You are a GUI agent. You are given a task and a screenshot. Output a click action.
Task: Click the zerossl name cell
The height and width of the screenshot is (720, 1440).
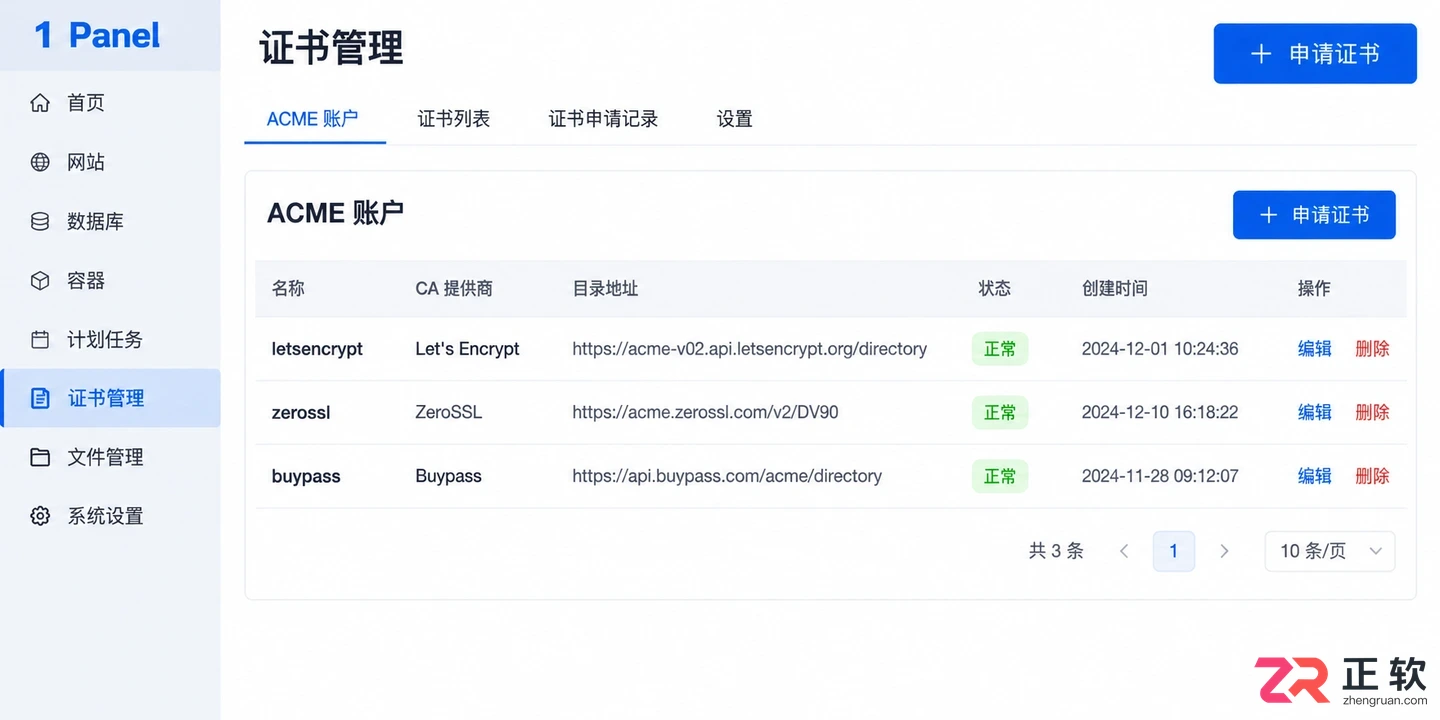(301, 412)
